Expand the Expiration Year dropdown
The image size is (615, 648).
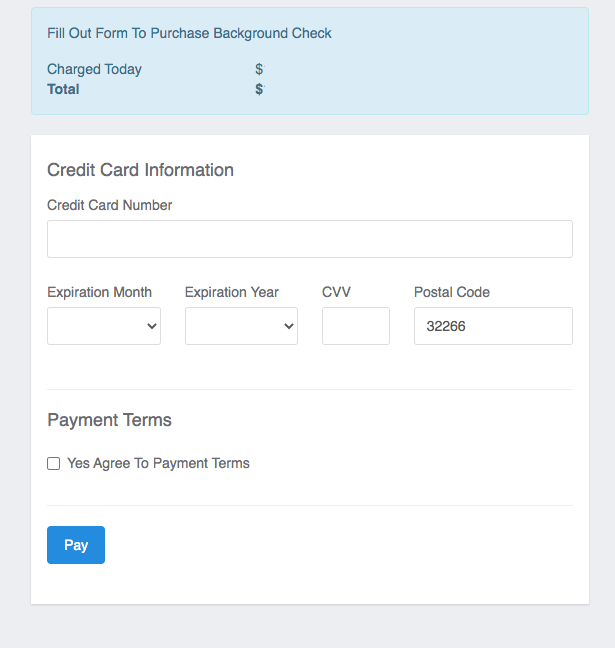click(241, 326)
